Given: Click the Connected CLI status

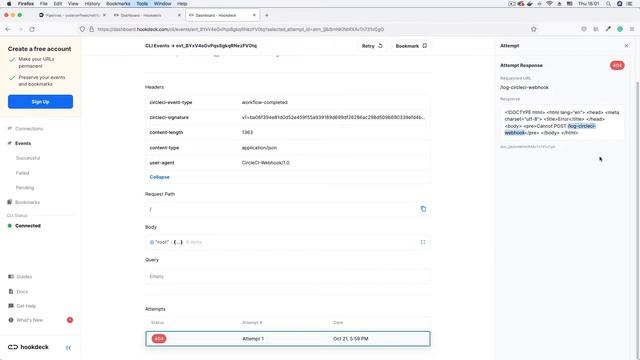Looking at the screenshot, I should (x=28, y=226).
